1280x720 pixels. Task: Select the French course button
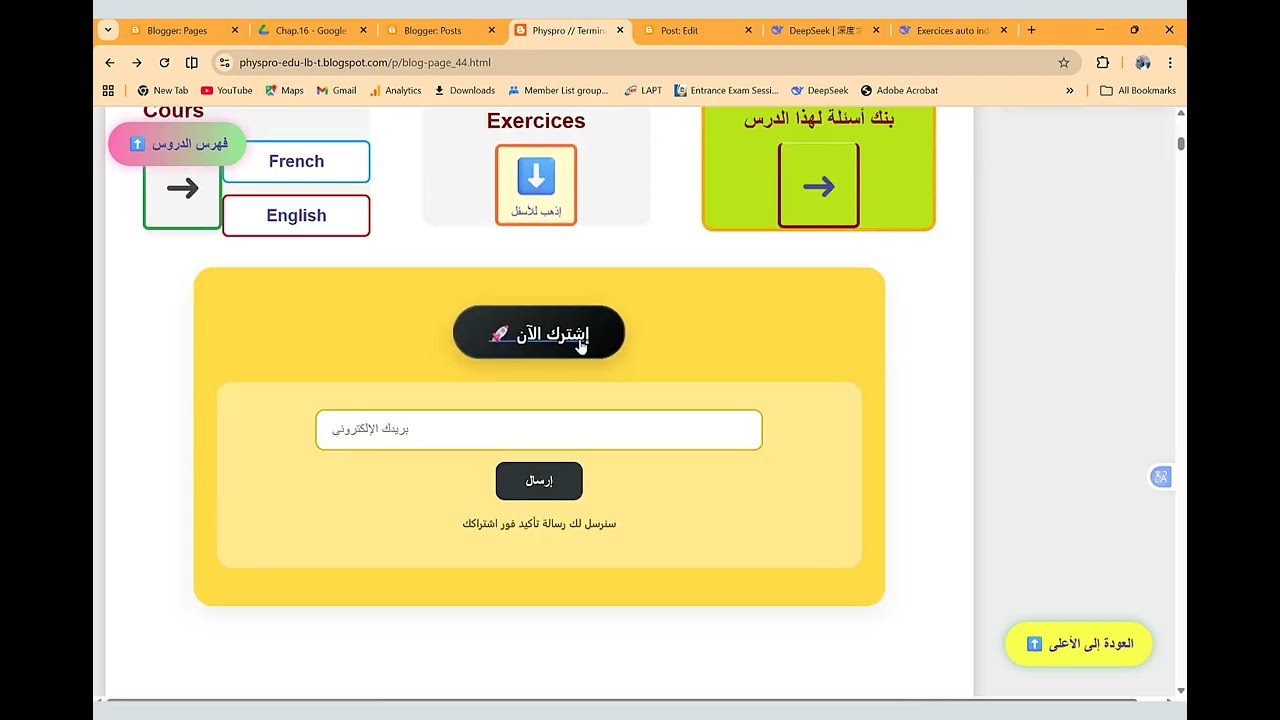click(x=296, y=161)
